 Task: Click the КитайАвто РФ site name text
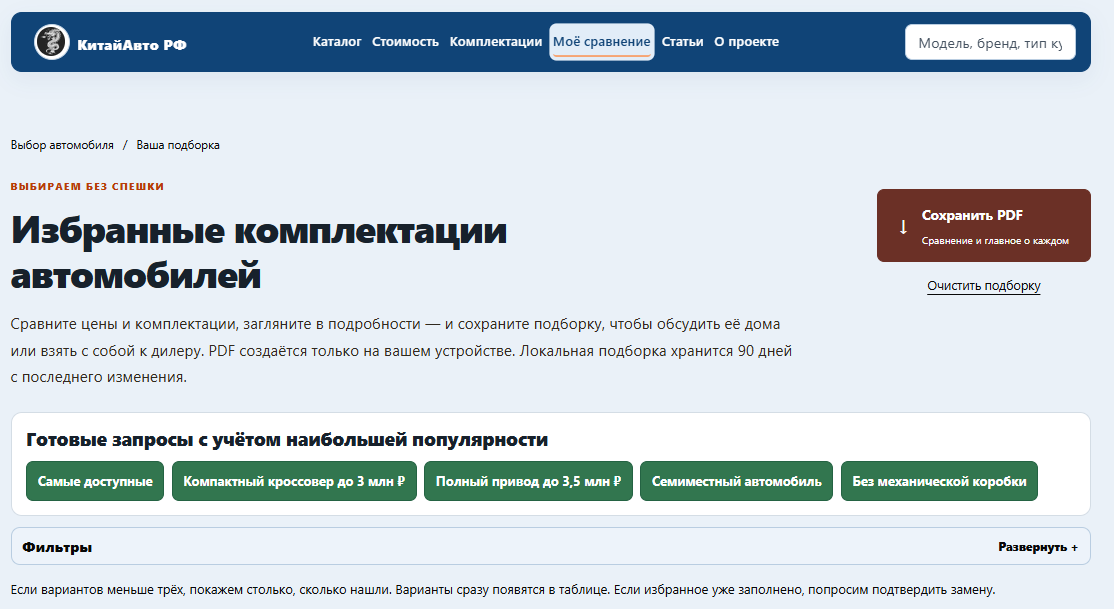(132, 45)
